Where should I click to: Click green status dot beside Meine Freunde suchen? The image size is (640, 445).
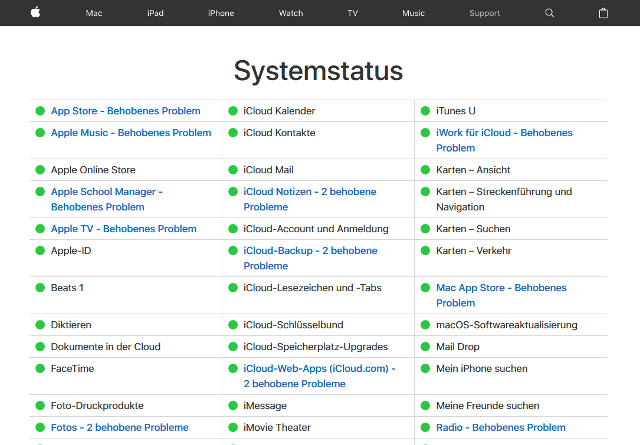pos(425,406)
